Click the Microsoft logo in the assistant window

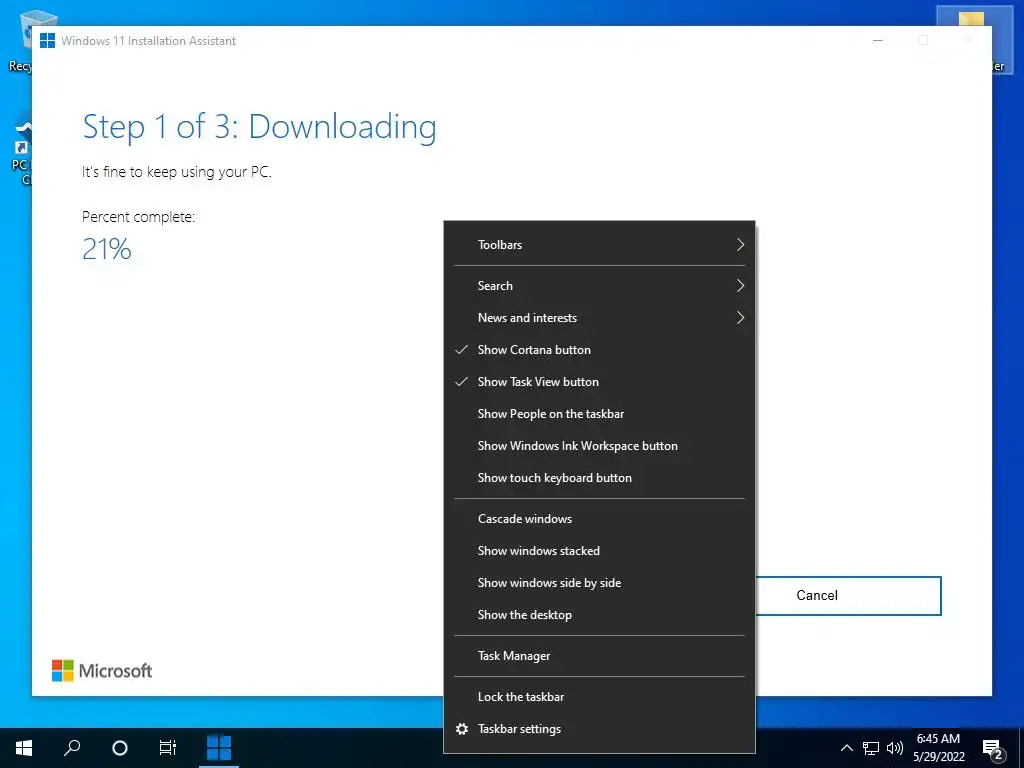pyautogui.click(x=102, y=671)
